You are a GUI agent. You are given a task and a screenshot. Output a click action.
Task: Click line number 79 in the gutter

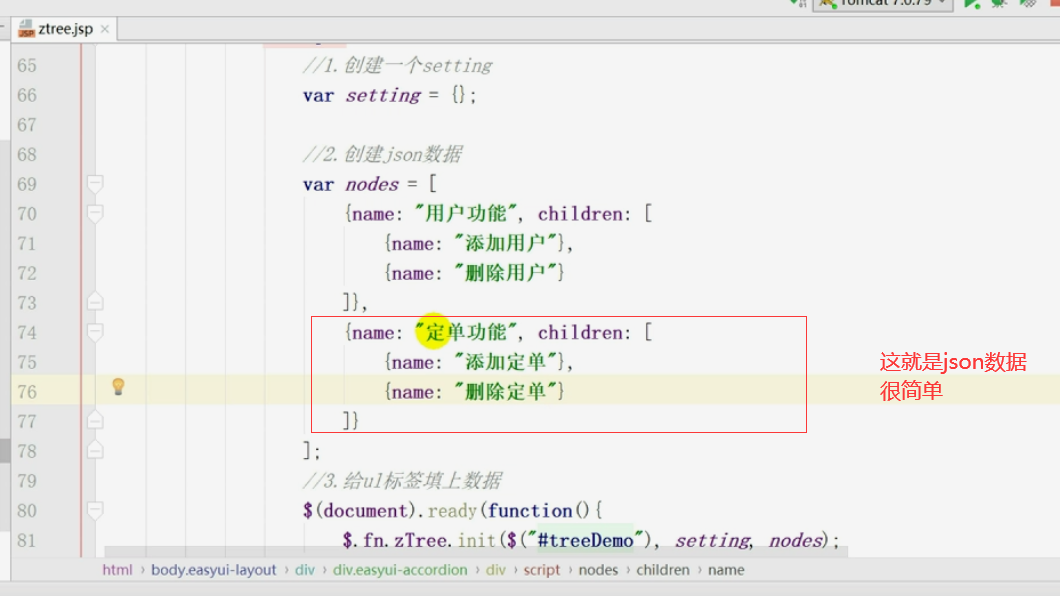tap(27, 481)
